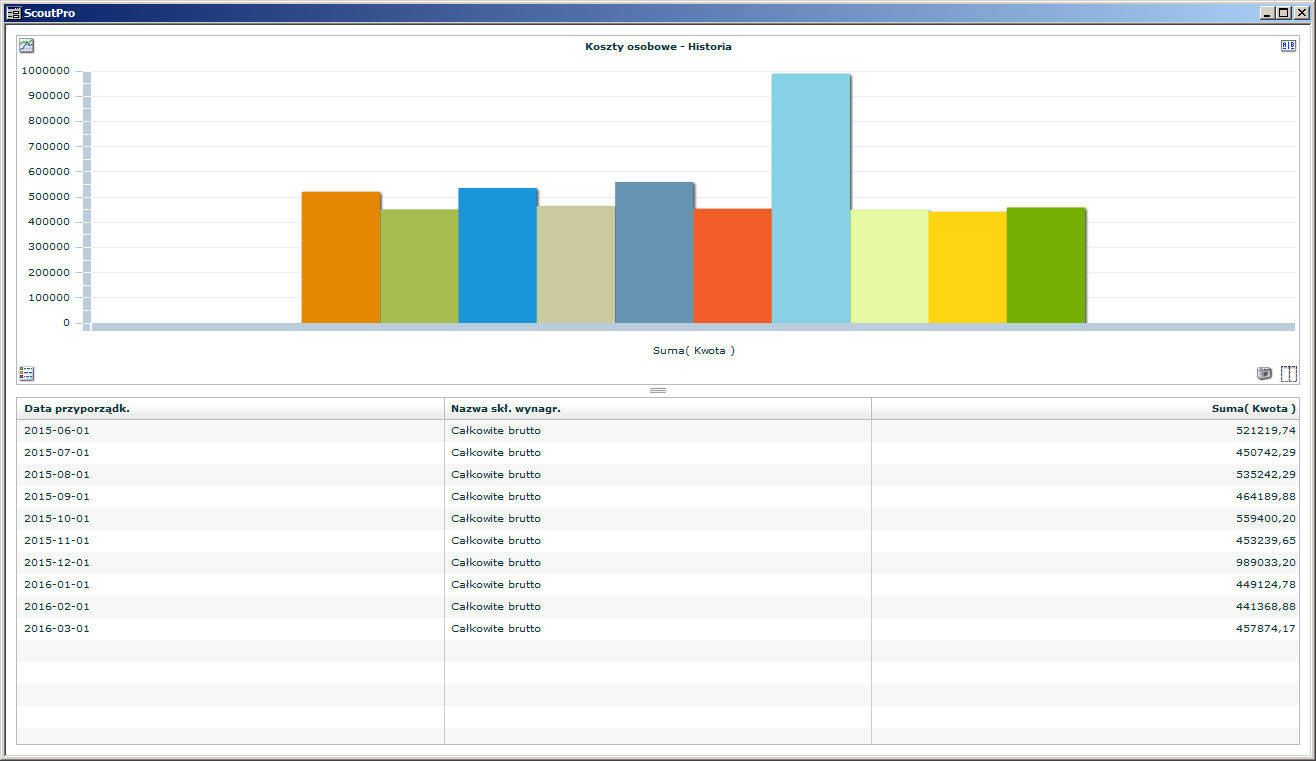Click the camera snapshot icon
1316x761 pixels.
tap(1264, 373)
